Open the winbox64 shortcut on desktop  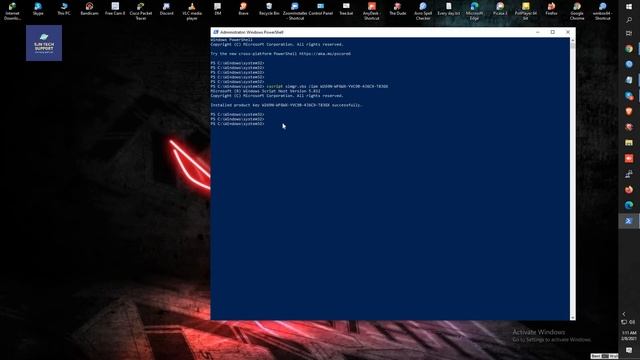click(602, 11)
